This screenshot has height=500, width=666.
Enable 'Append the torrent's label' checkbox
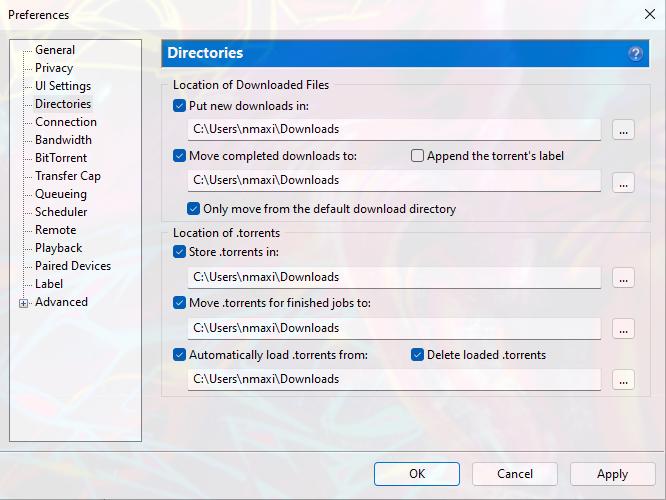(417, 156)
